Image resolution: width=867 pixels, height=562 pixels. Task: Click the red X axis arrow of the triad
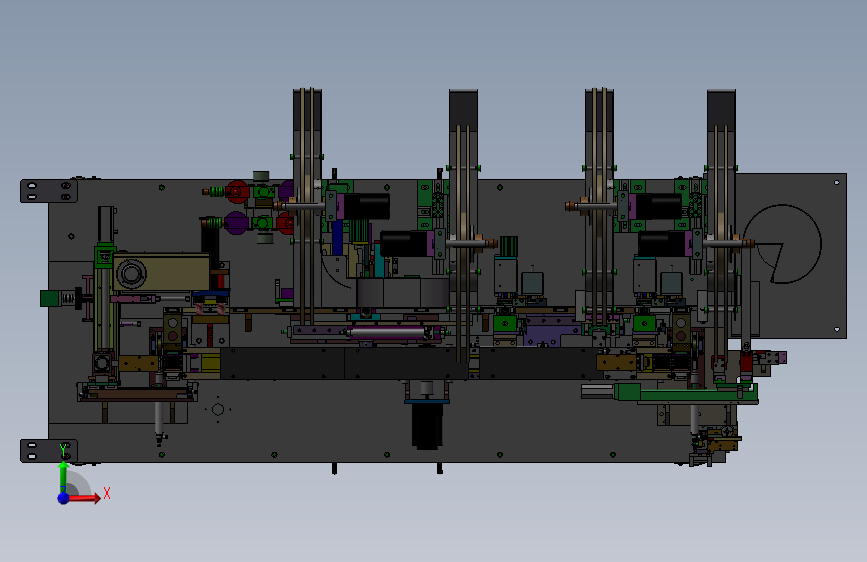click(x=84, y=498)
